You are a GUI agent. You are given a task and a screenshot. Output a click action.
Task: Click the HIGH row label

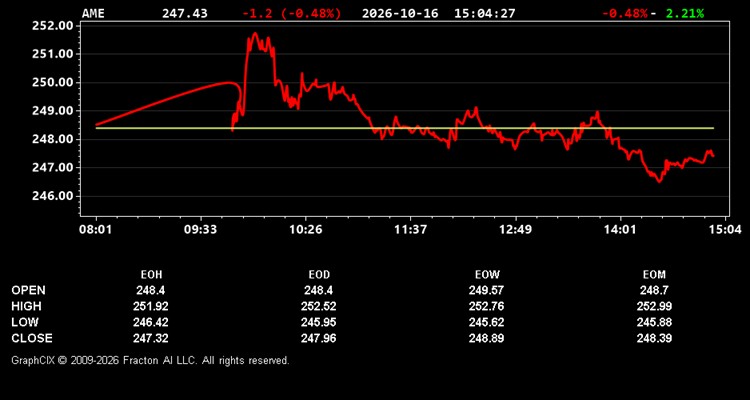(26, 306)
